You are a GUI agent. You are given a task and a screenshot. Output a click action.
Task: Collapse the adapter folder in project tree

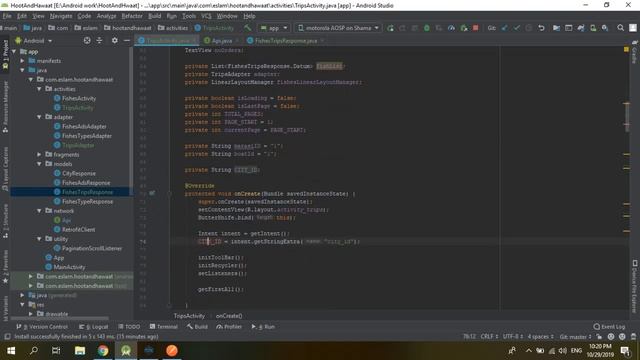(x=39, y=117)
